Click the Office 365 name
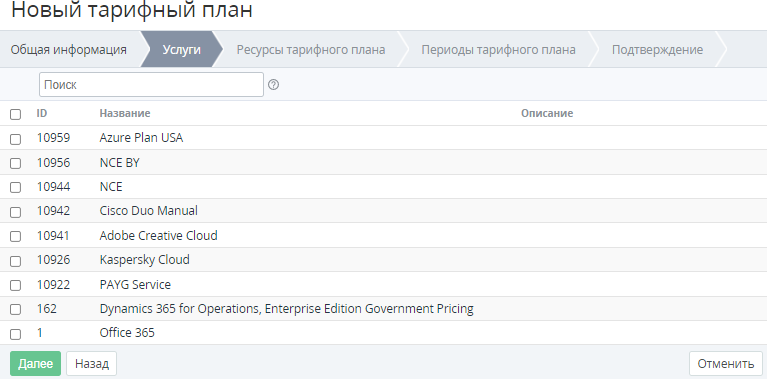This screenshot has width=767, height=379. click(x=127, y=333)
